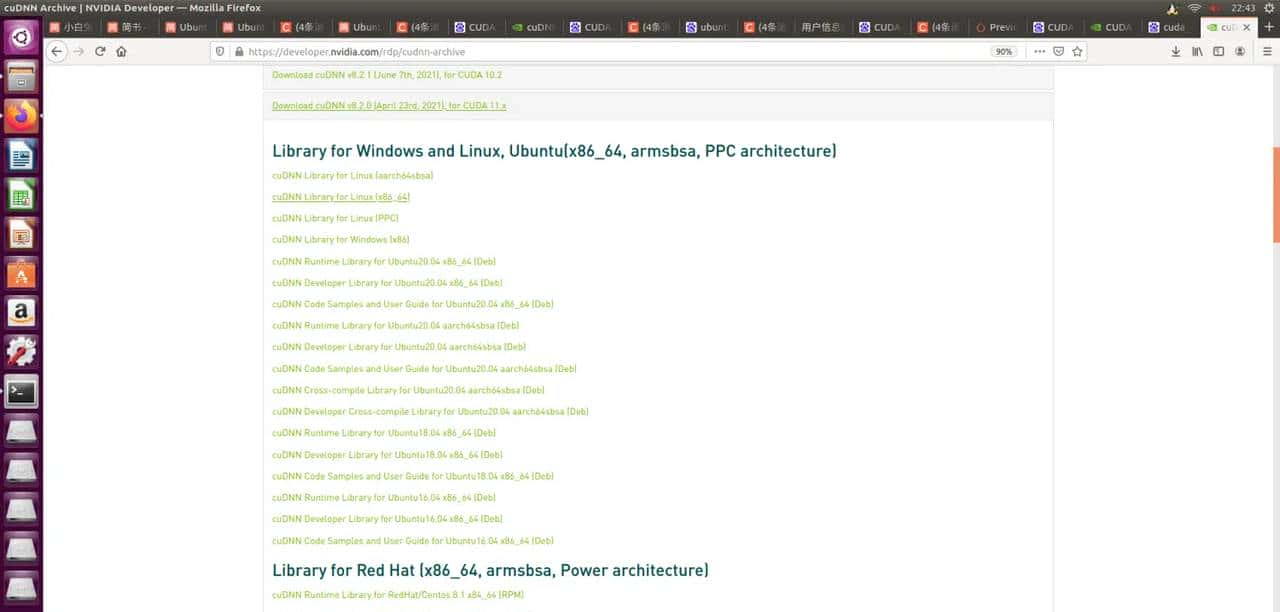Screen dimensions: 1280x612
Task: Click the forward navigation arrow
Action: click(x=77, y=51)
